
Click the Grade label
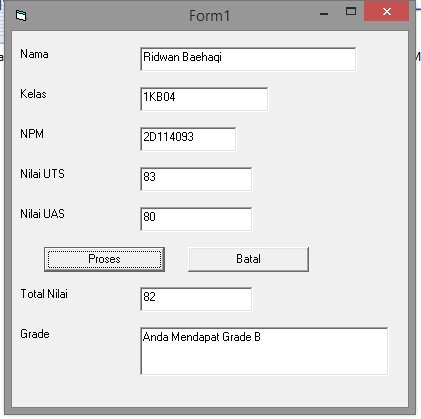(35, 334)
